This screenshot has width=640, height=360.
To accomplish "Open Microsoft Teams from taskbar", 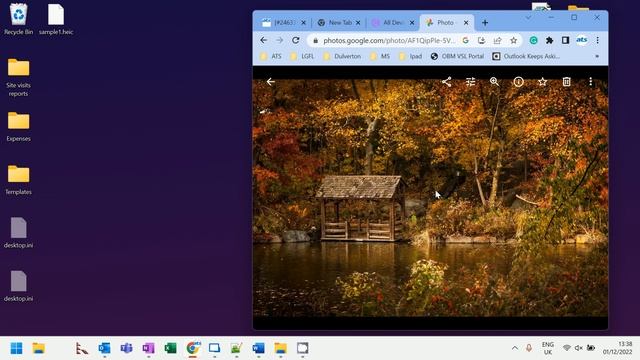I will point(127,348).
